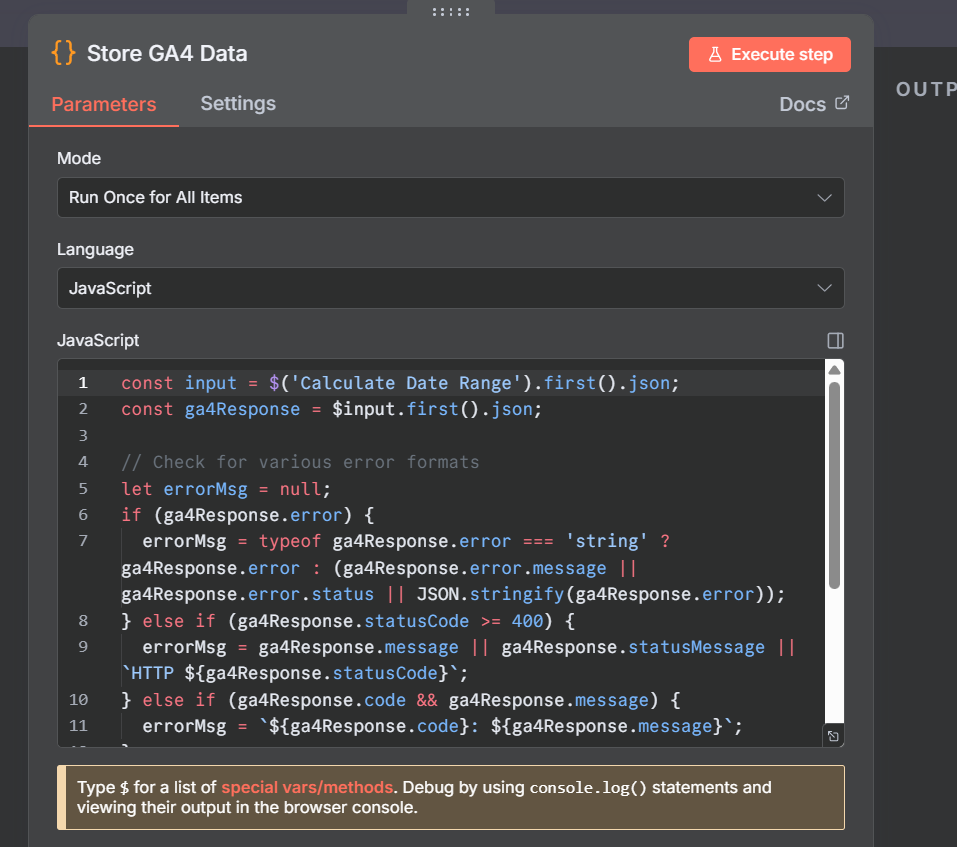Click line number 8 in the gutter
The width and height of the screenshot is (957, 847).
point(82,620)
